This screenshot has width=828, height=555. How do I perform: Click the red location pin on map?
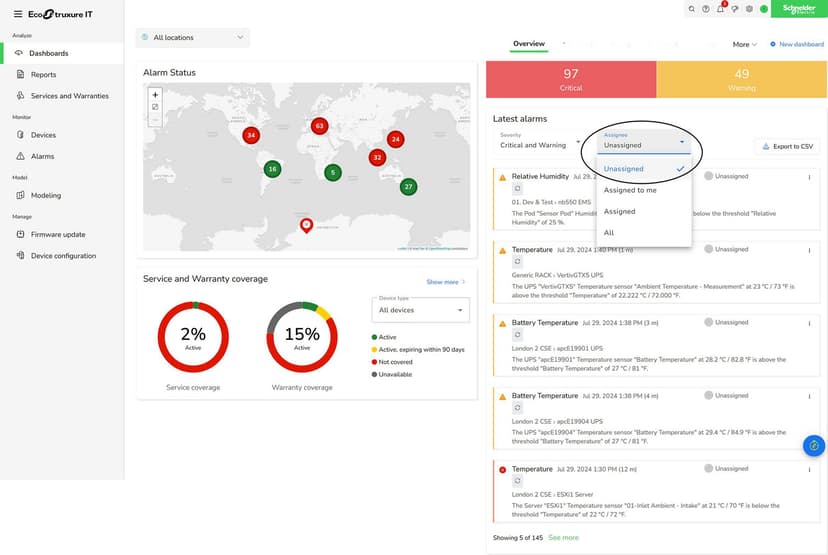click(x=306, y=225)
